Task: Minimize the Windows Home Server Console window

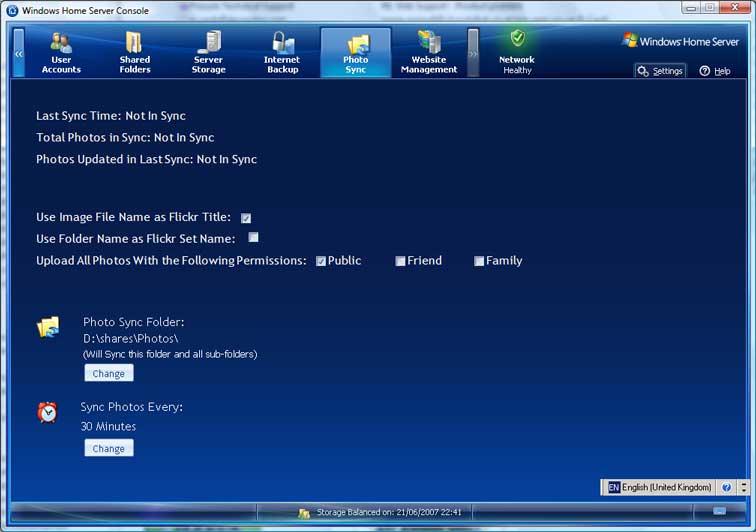Action: pos(692,7)
